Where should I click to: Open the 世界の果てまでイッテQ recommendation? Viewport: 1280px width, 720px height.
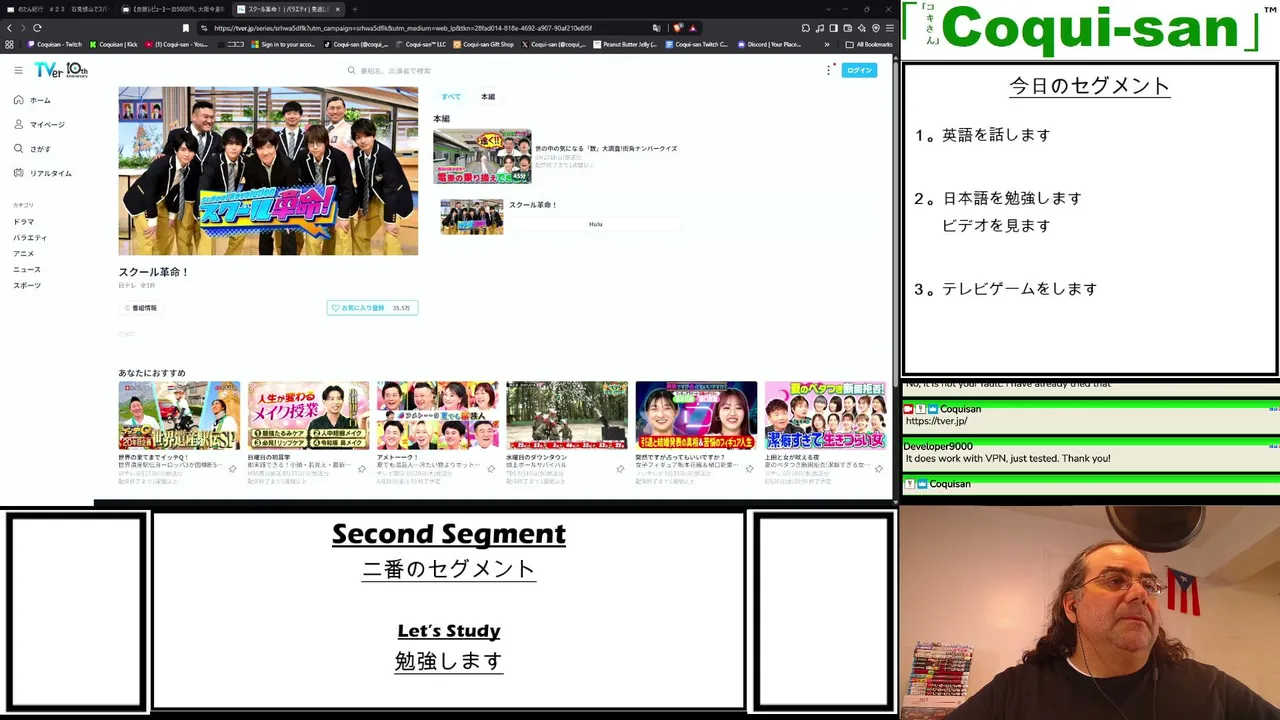179,415
